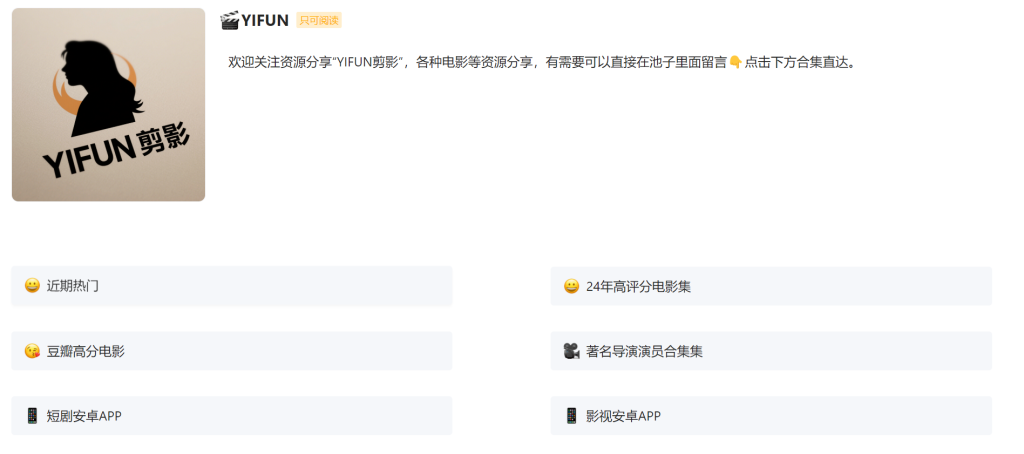The image size is (1024, 454).
Task: Click the phone icon beside 短剧安卓APP
Action: pos(32,415)
